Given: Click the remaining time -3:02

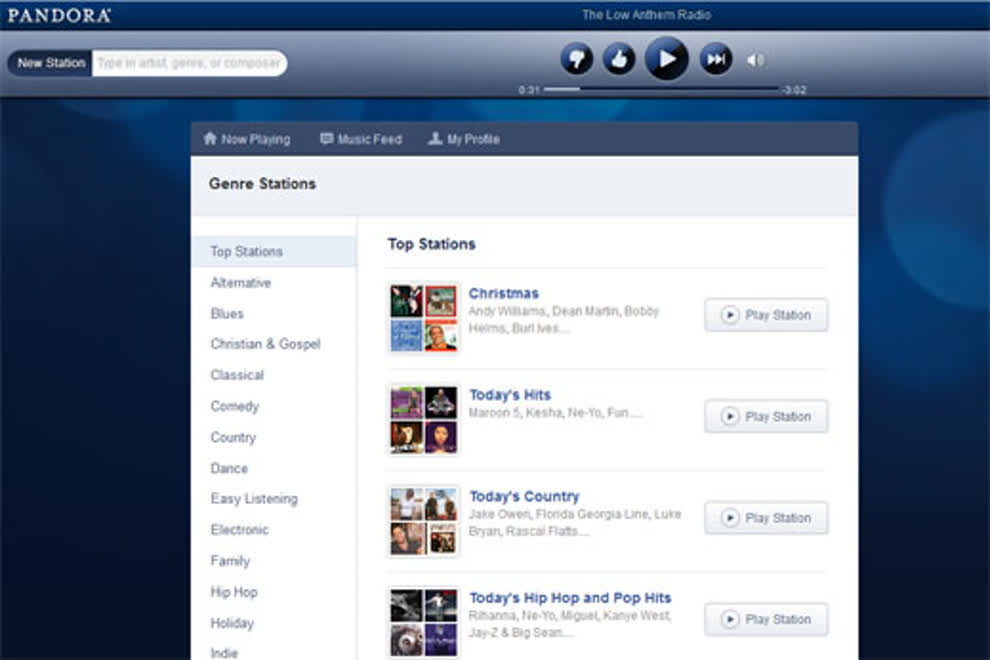Looking at the screenshot, I should point(794,90).
